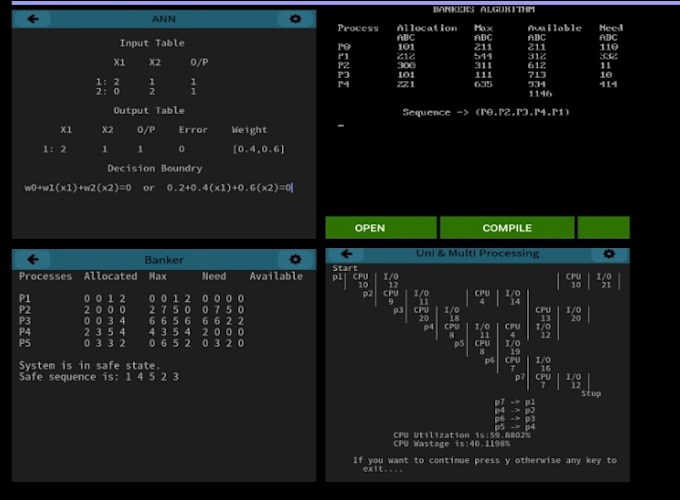Screen dimensions: 680x500
Task: Click the 1146 available value
Action: (540, 94)
